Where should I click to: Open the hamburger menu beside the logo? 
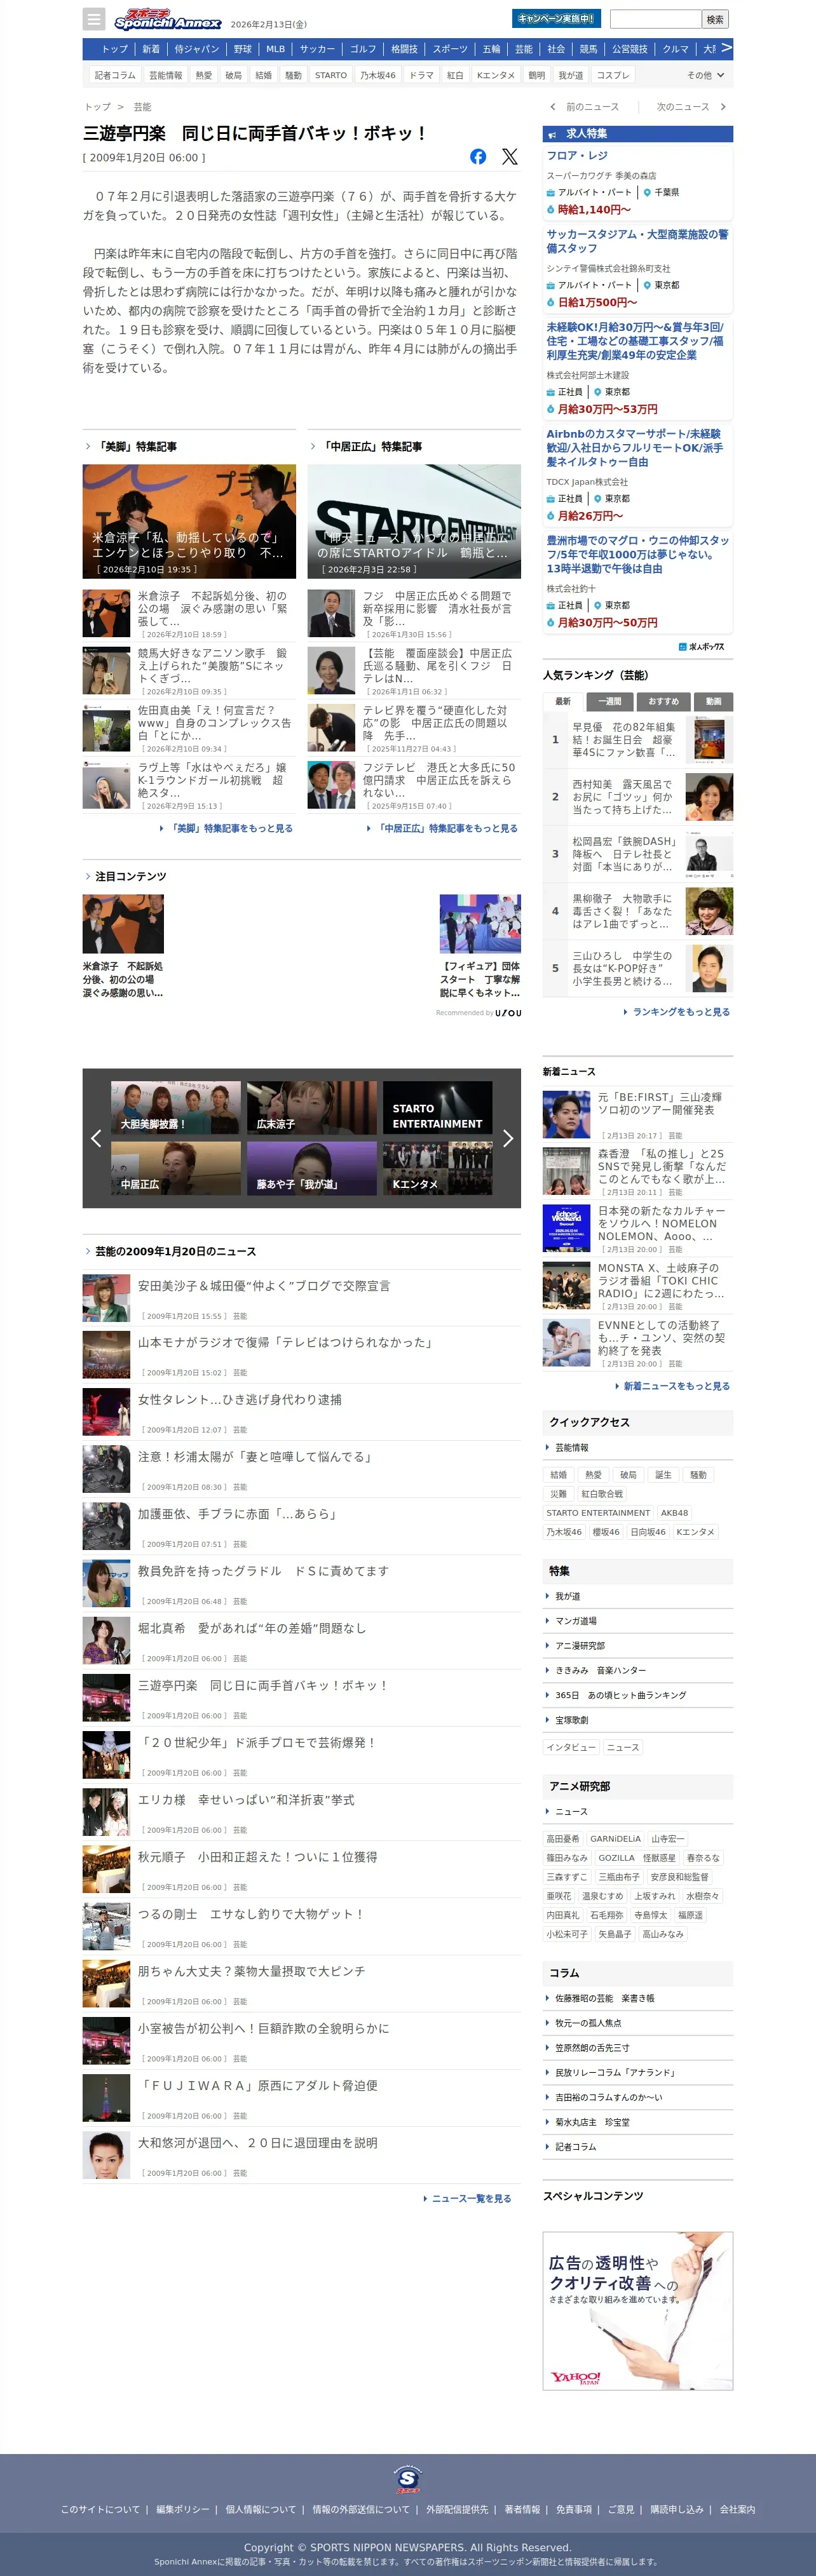coord(94,19)
